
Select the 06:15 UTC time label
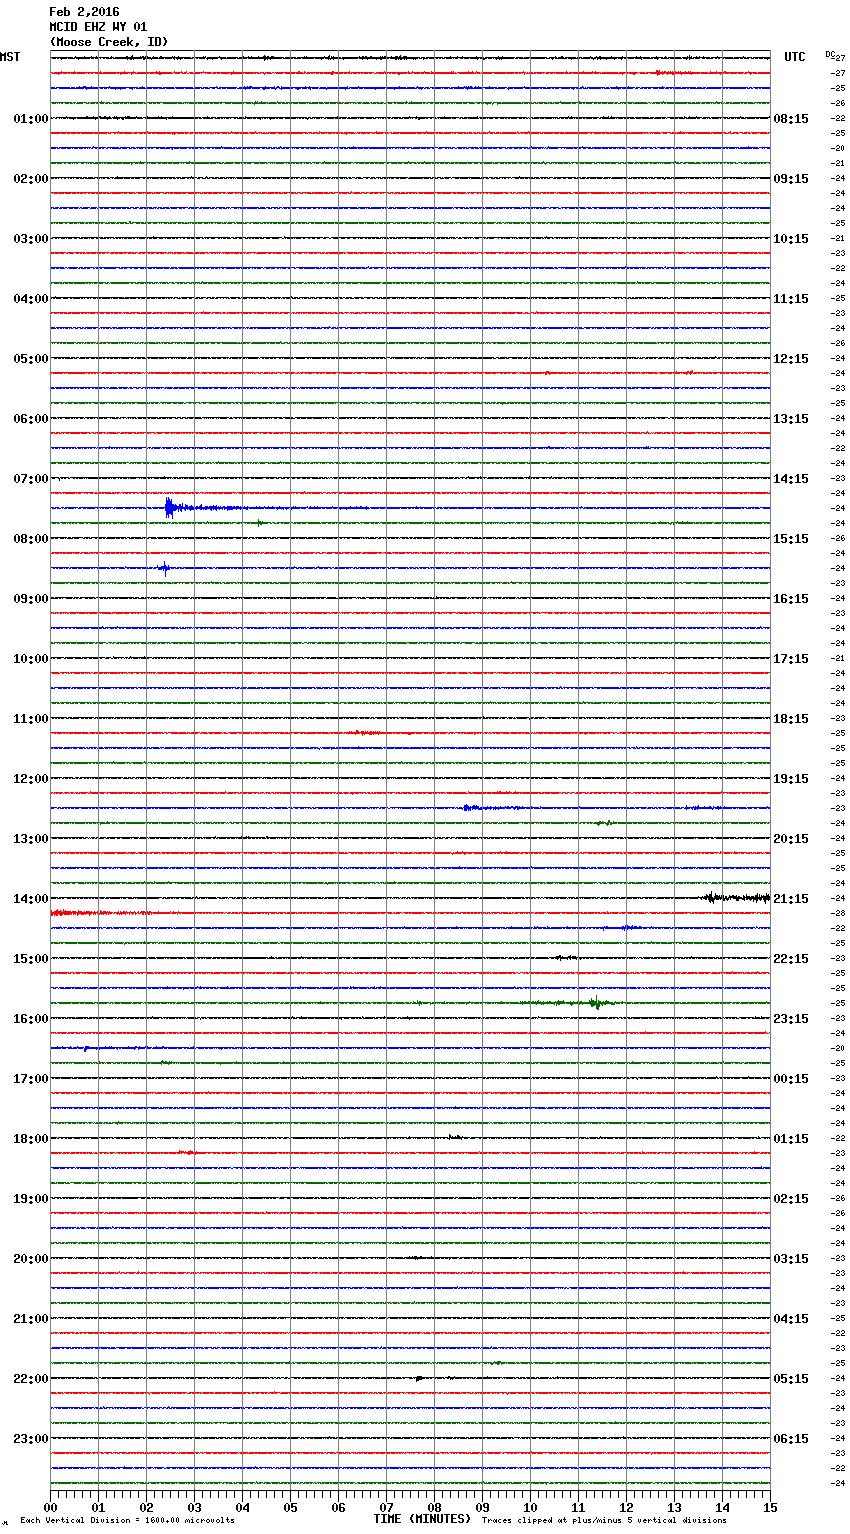[791, 1439]
